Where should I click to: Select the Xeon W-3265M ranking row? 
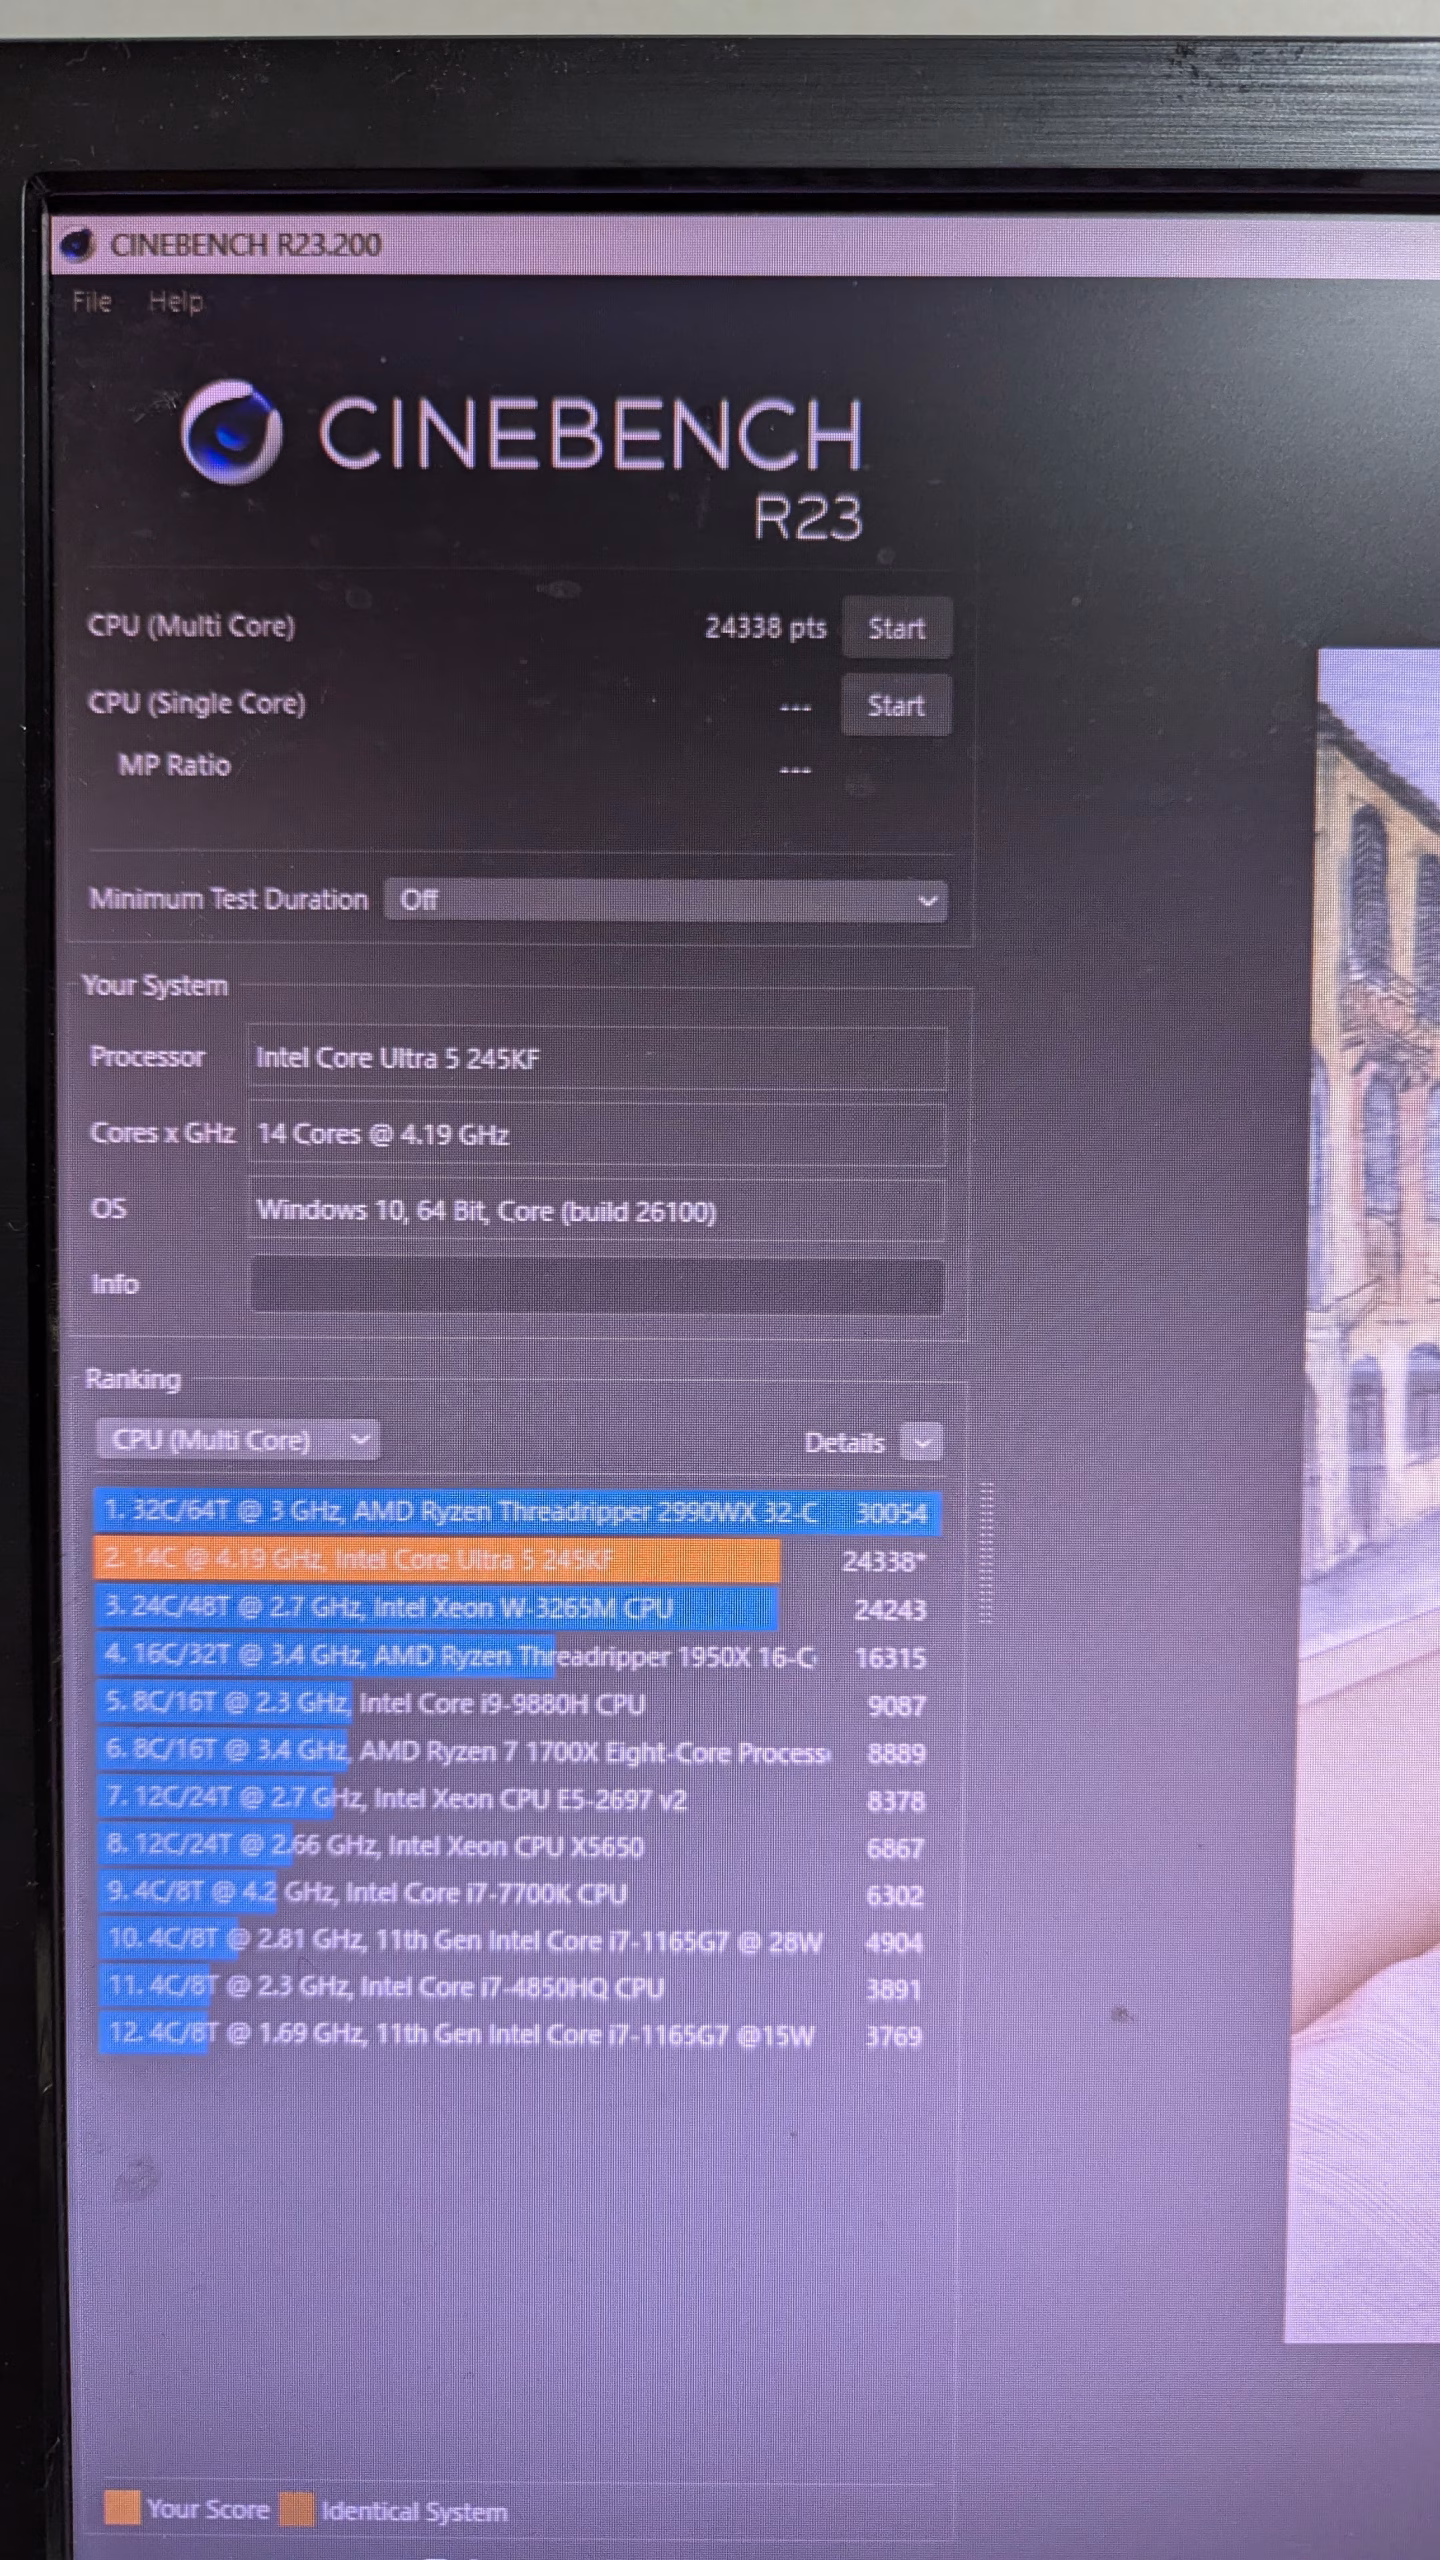[x=518, y=1608]
